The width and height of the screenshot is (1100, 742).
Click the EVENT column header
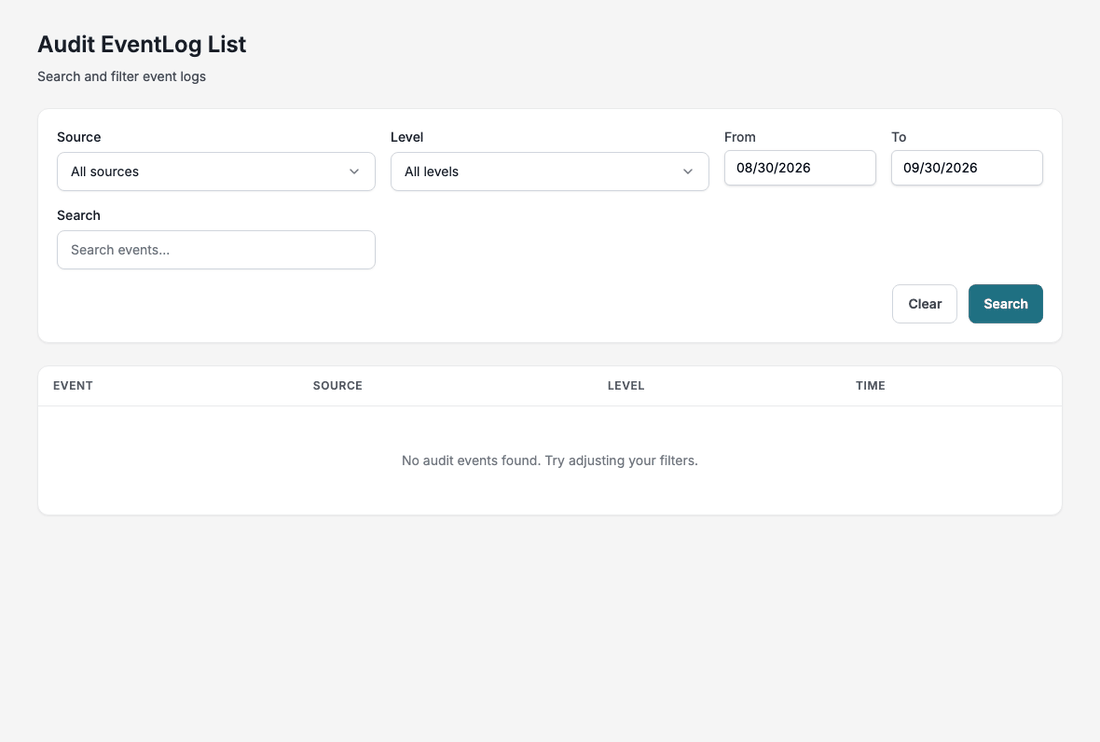pyautogui.click(x=73, y=386)
